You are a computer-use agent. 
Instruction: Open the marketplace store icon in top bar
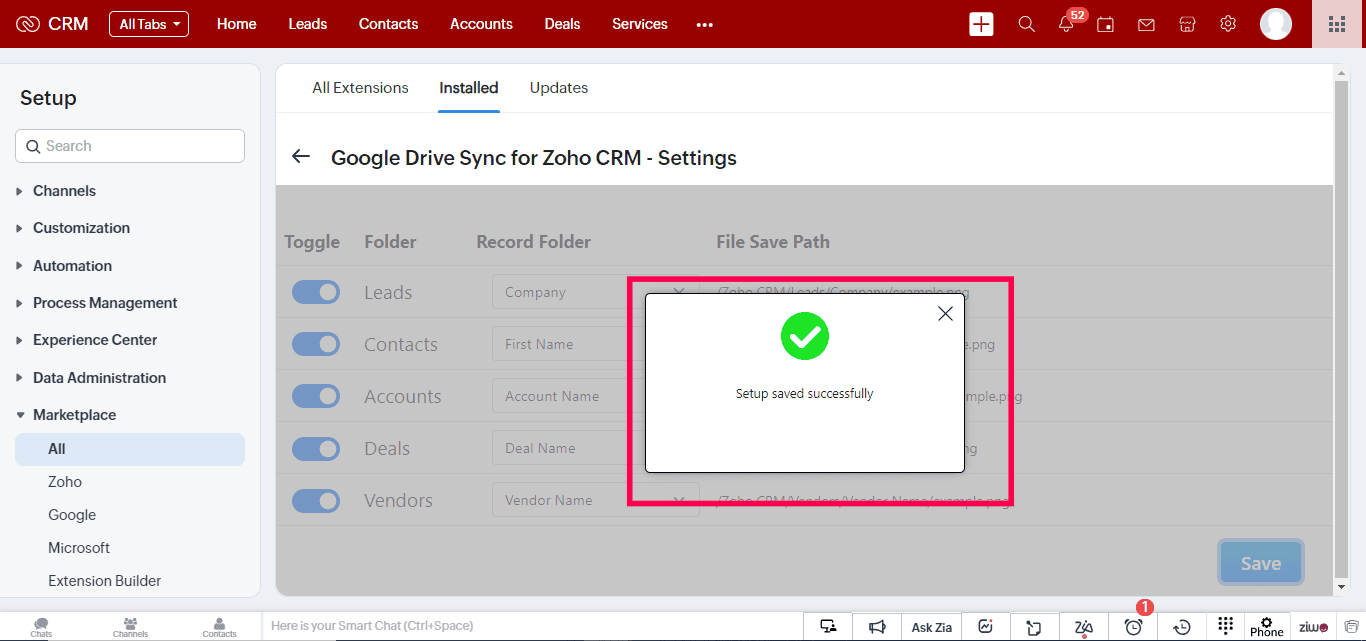tap(1187, 24)
